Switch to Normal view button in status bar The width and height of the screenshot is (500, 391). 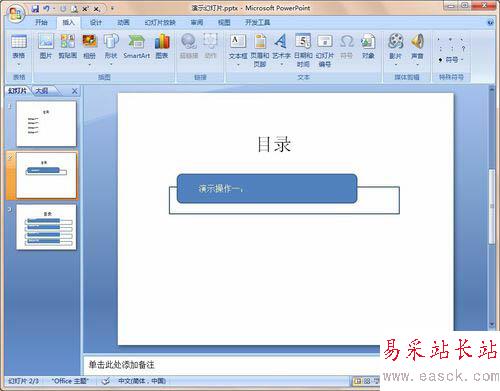click(358, 381)
